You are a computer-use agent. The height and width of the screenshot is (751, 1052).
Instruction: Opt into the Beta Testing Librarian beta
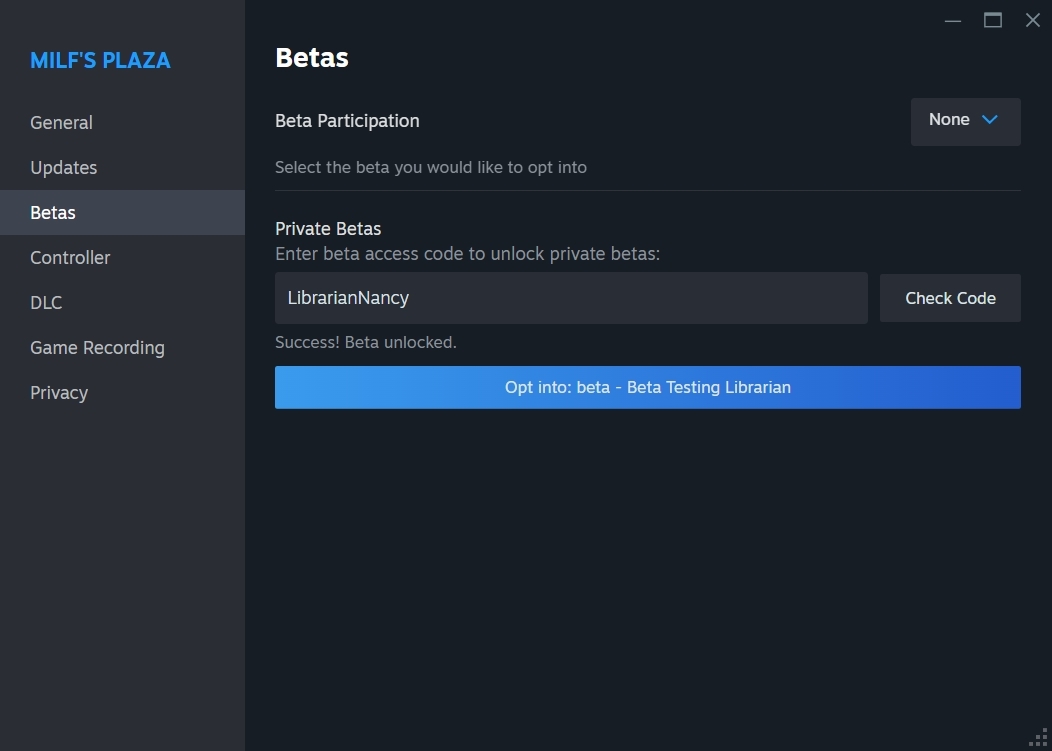647,387
